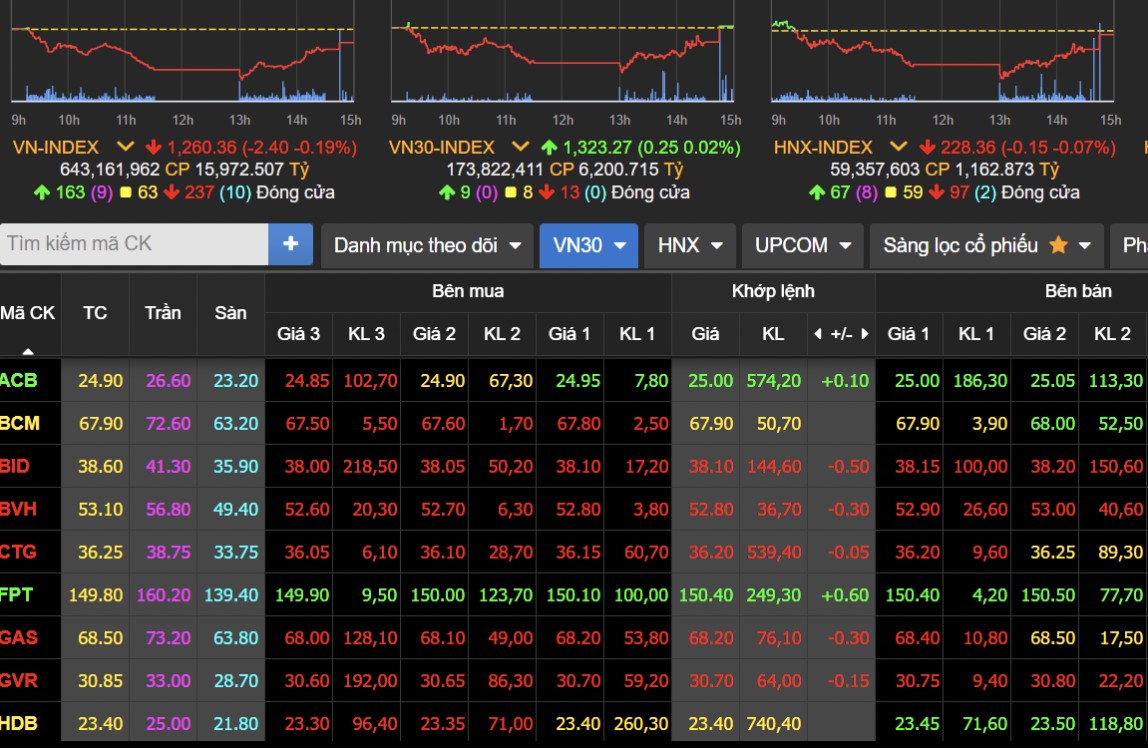Expand the chevron next to VN-INDEX
This screenshot has width=1148, height=748.
[x=124, y=147]
